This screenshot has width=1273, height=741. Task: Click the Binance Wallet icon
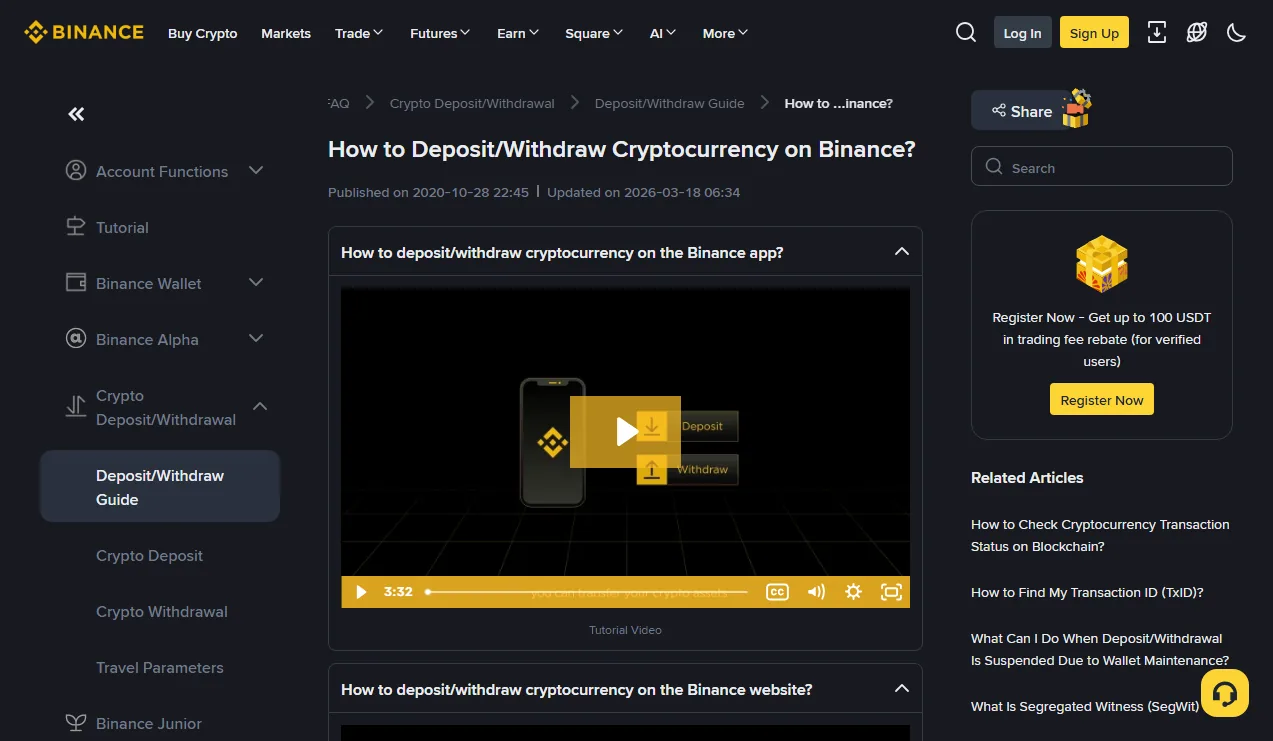coord(76,283)
